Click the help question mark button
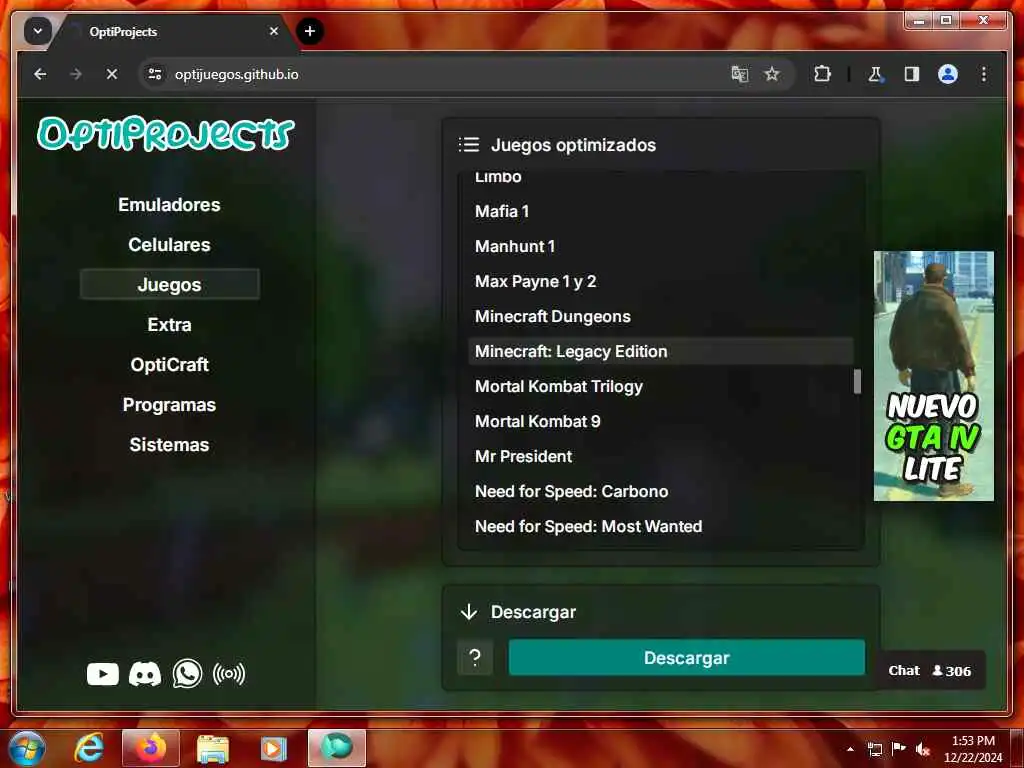The height and width of the screenshot is (768, 1024). click(x=475, y=658)
